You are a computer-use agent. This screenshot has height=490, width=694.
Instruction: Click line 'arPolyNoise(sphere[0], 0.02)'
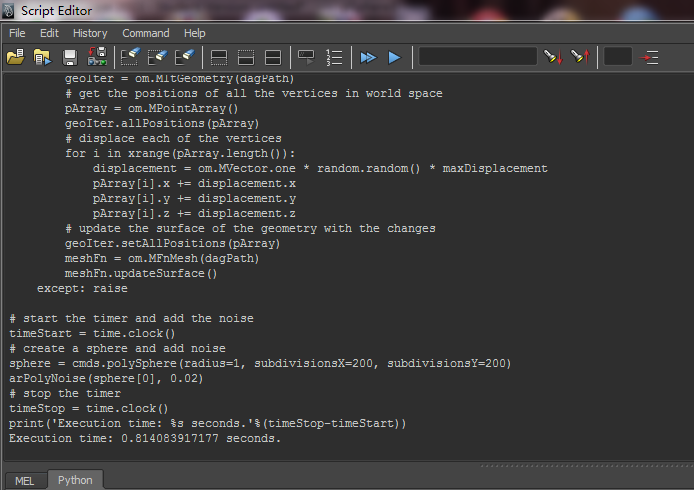click(x=106, y=379)
